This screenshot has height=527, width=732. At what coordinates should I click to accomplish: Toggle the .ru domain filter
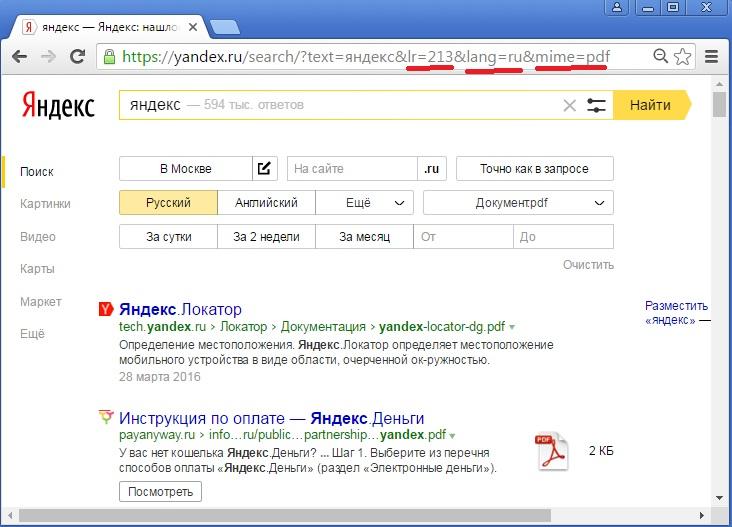pos(432,169)
